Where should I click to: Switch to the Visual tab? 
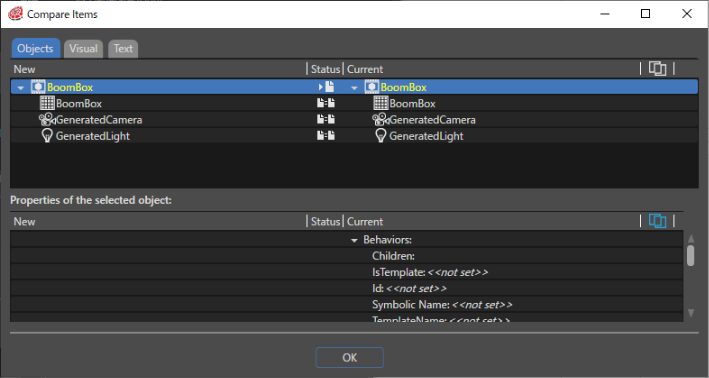click(x=83, y=48)
